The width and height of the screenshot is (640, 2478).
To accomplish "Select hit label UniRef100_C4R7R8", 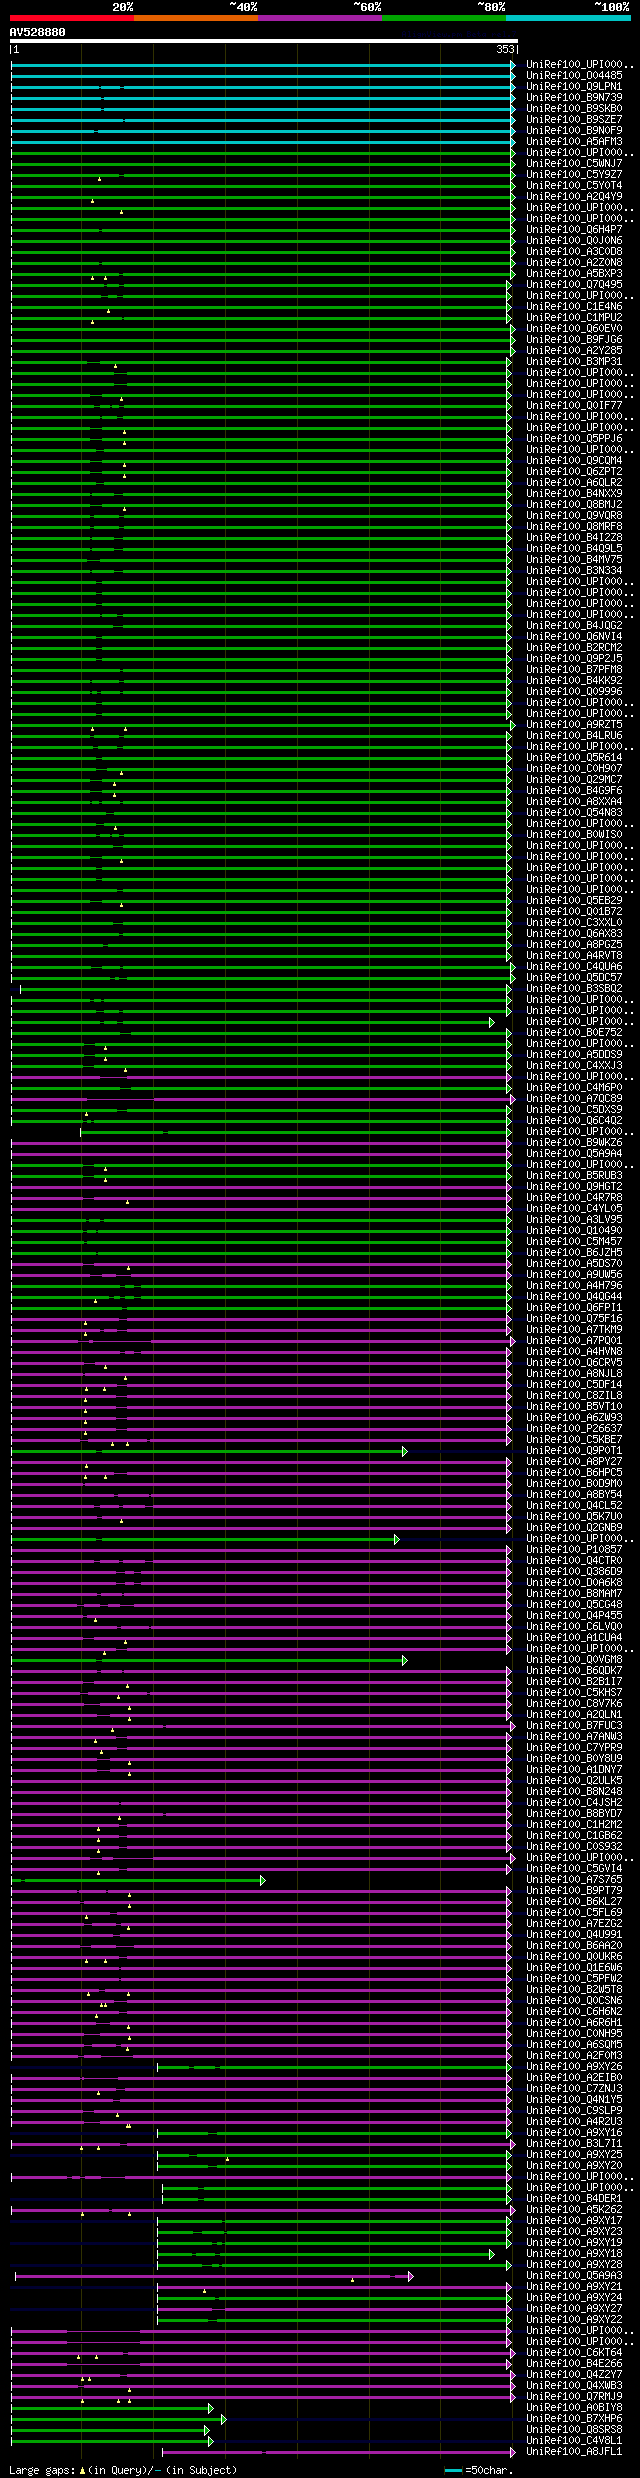I will [x=574, y=1198].
